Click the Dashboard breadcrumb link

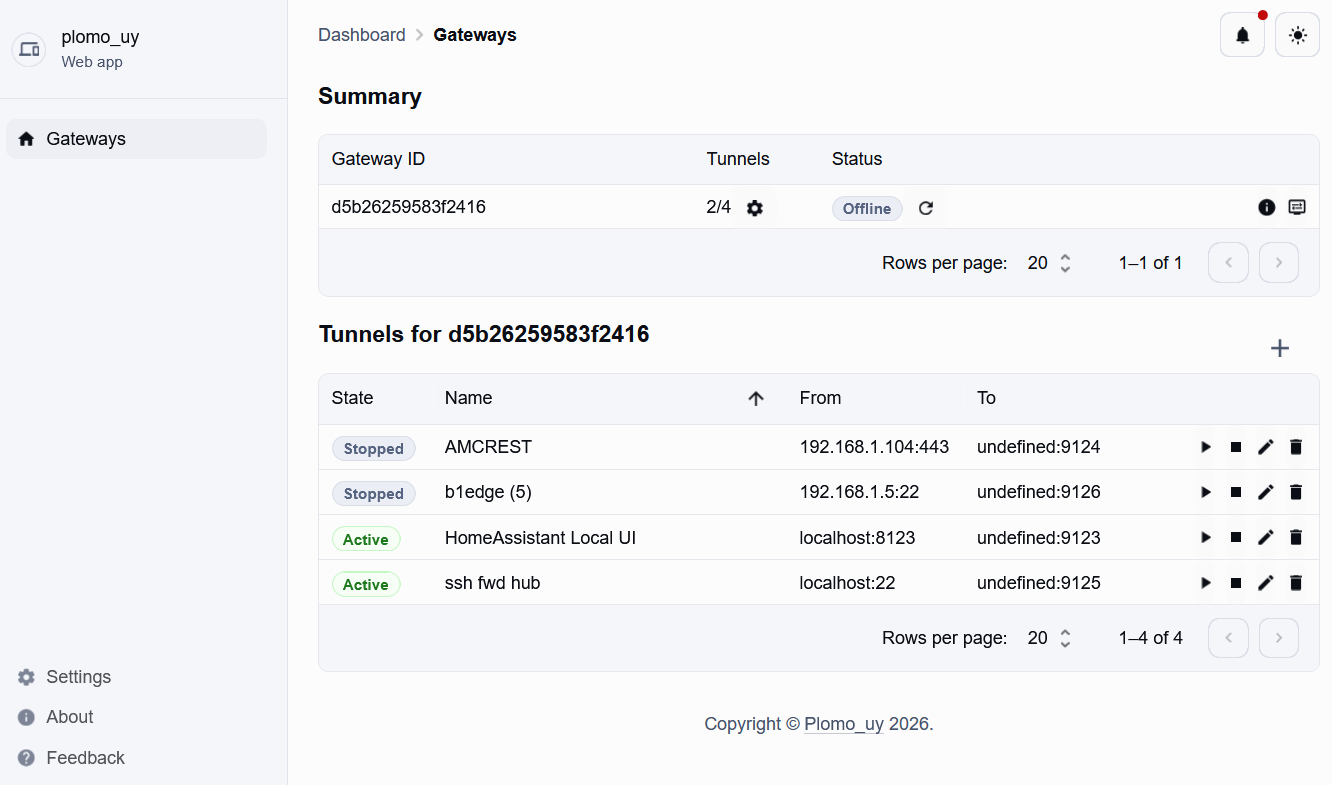pos(361,35)
